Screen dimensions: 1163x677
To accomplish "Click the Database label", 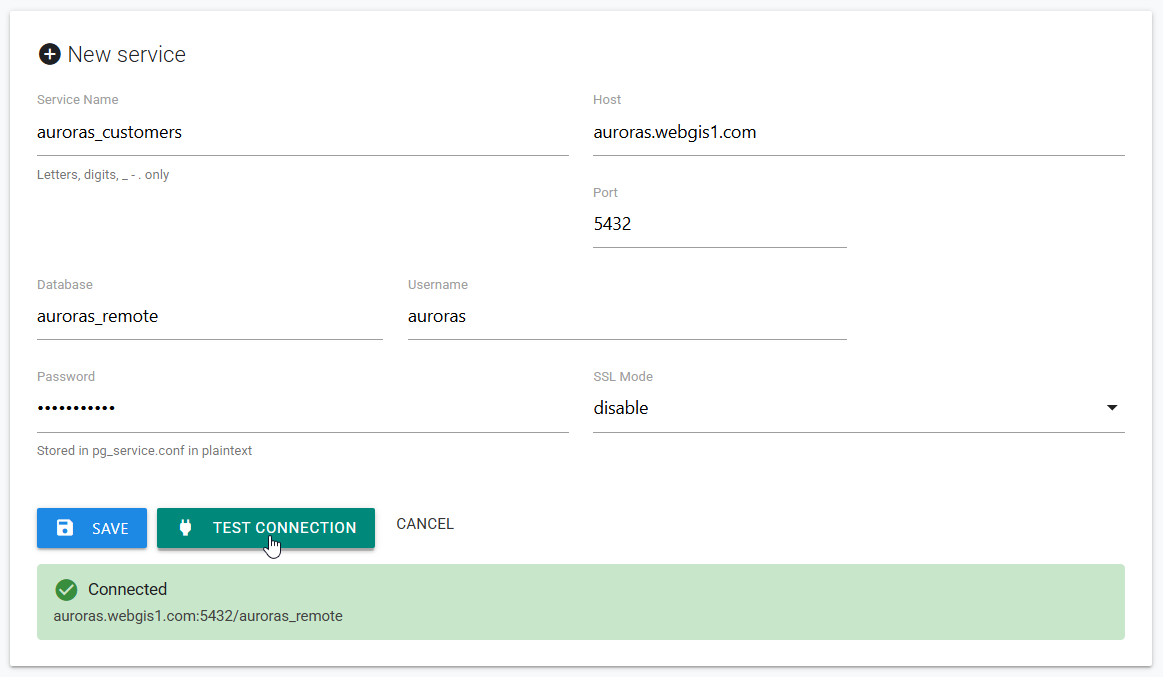I will click(65, 285).
